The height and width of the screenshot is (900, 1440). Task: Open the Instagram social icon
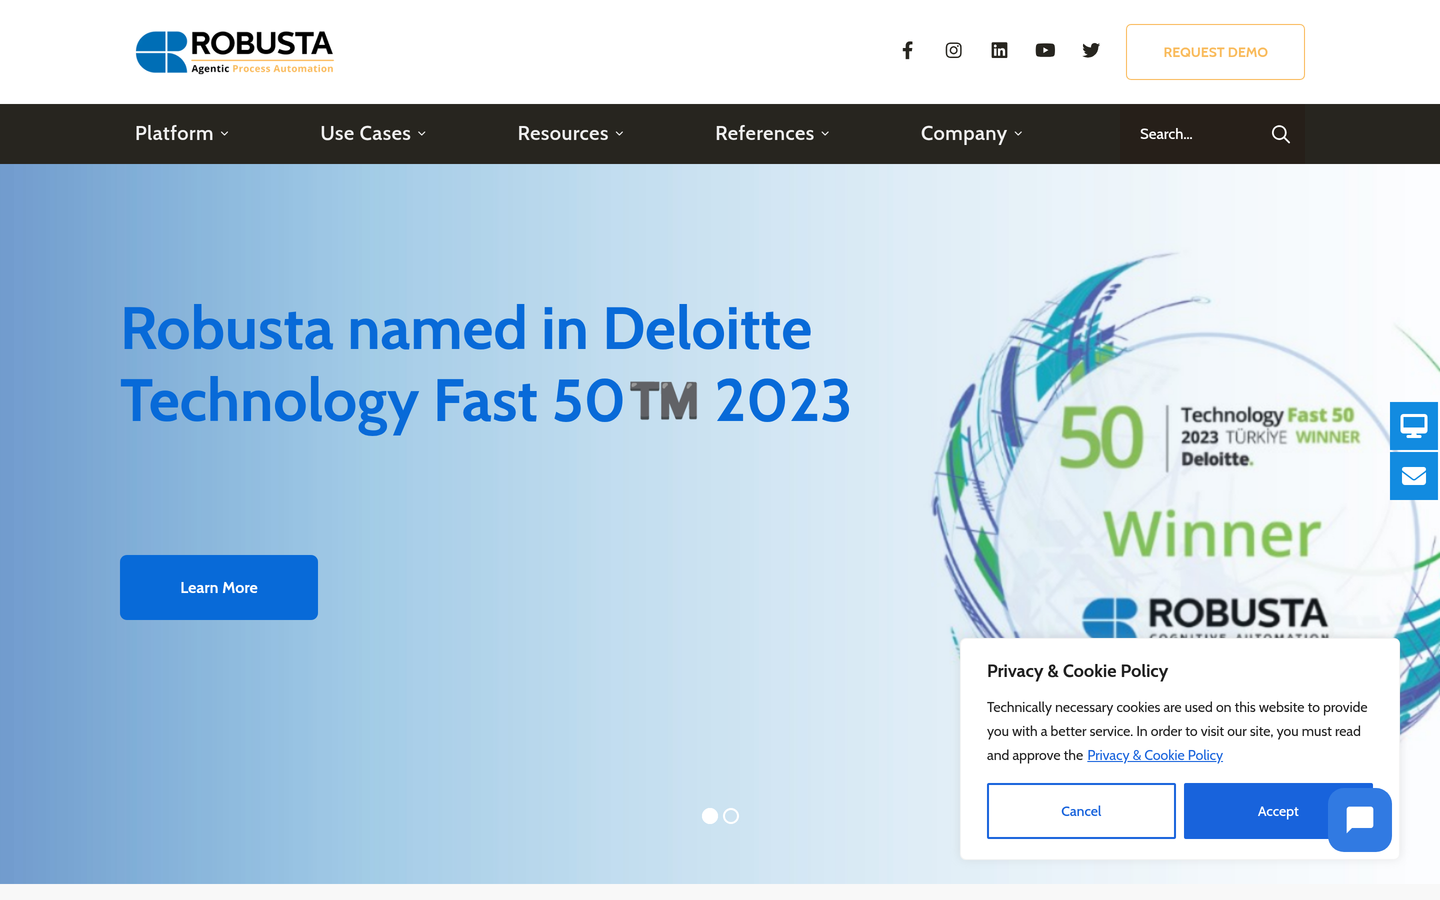click(953, 50)
